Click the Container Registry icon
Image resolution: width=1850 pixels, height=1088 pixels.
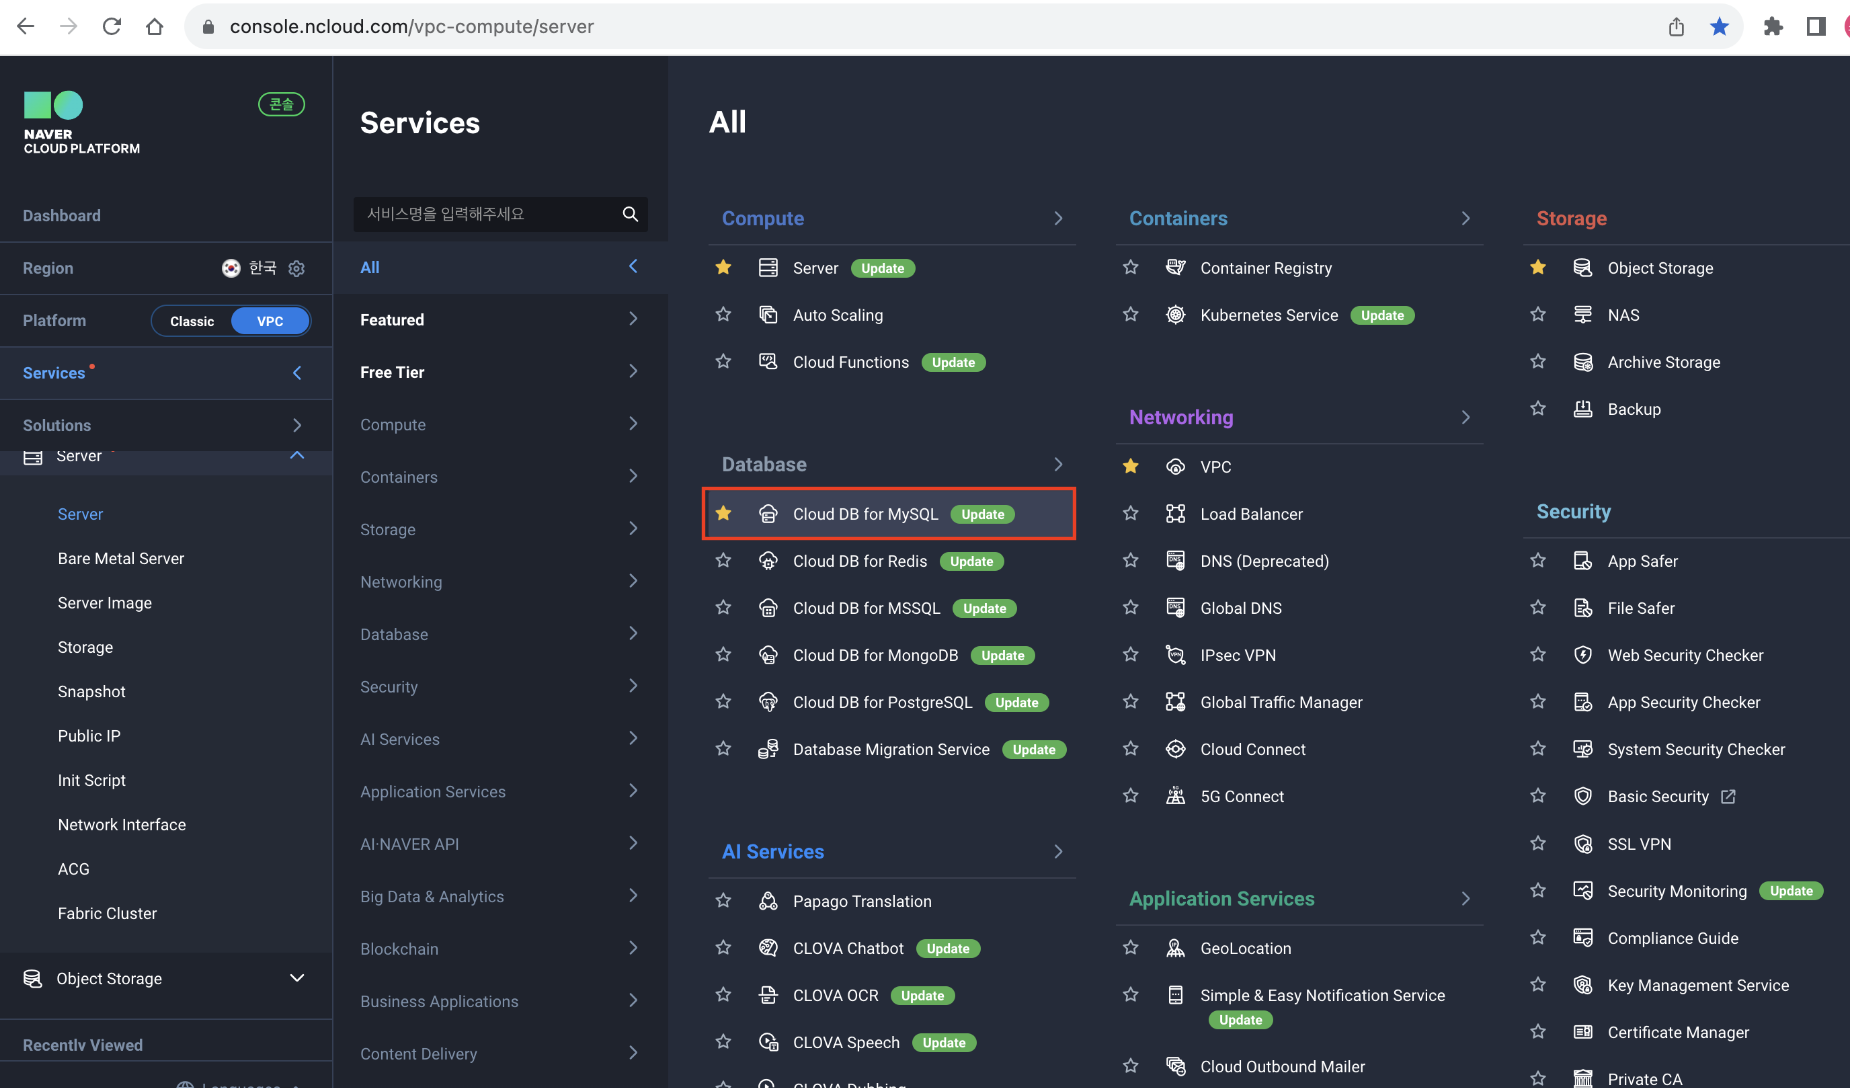[1176, 268]
